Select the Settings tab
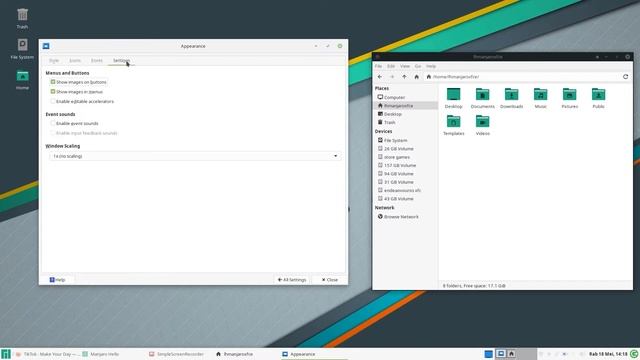Image resolution: width=640 pixels, height=360 pixels. pos(121,60)
